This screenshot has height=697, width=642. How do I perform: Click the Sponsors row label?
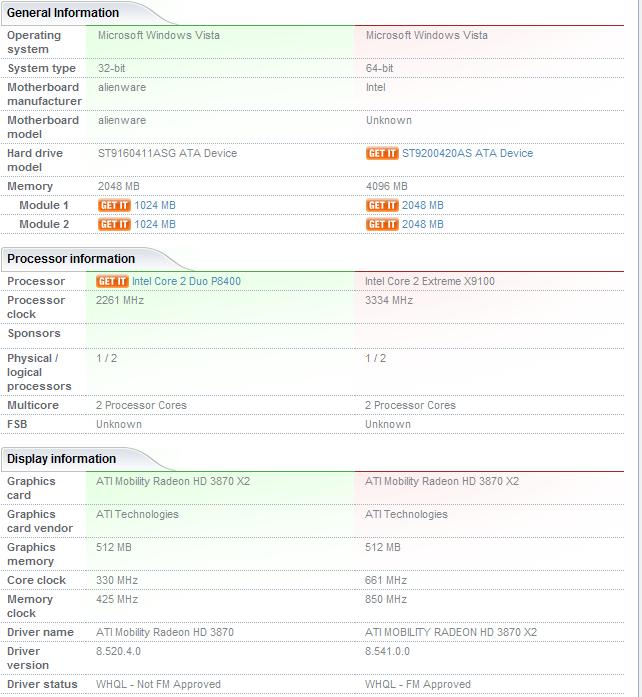click(x=34, y=334)
